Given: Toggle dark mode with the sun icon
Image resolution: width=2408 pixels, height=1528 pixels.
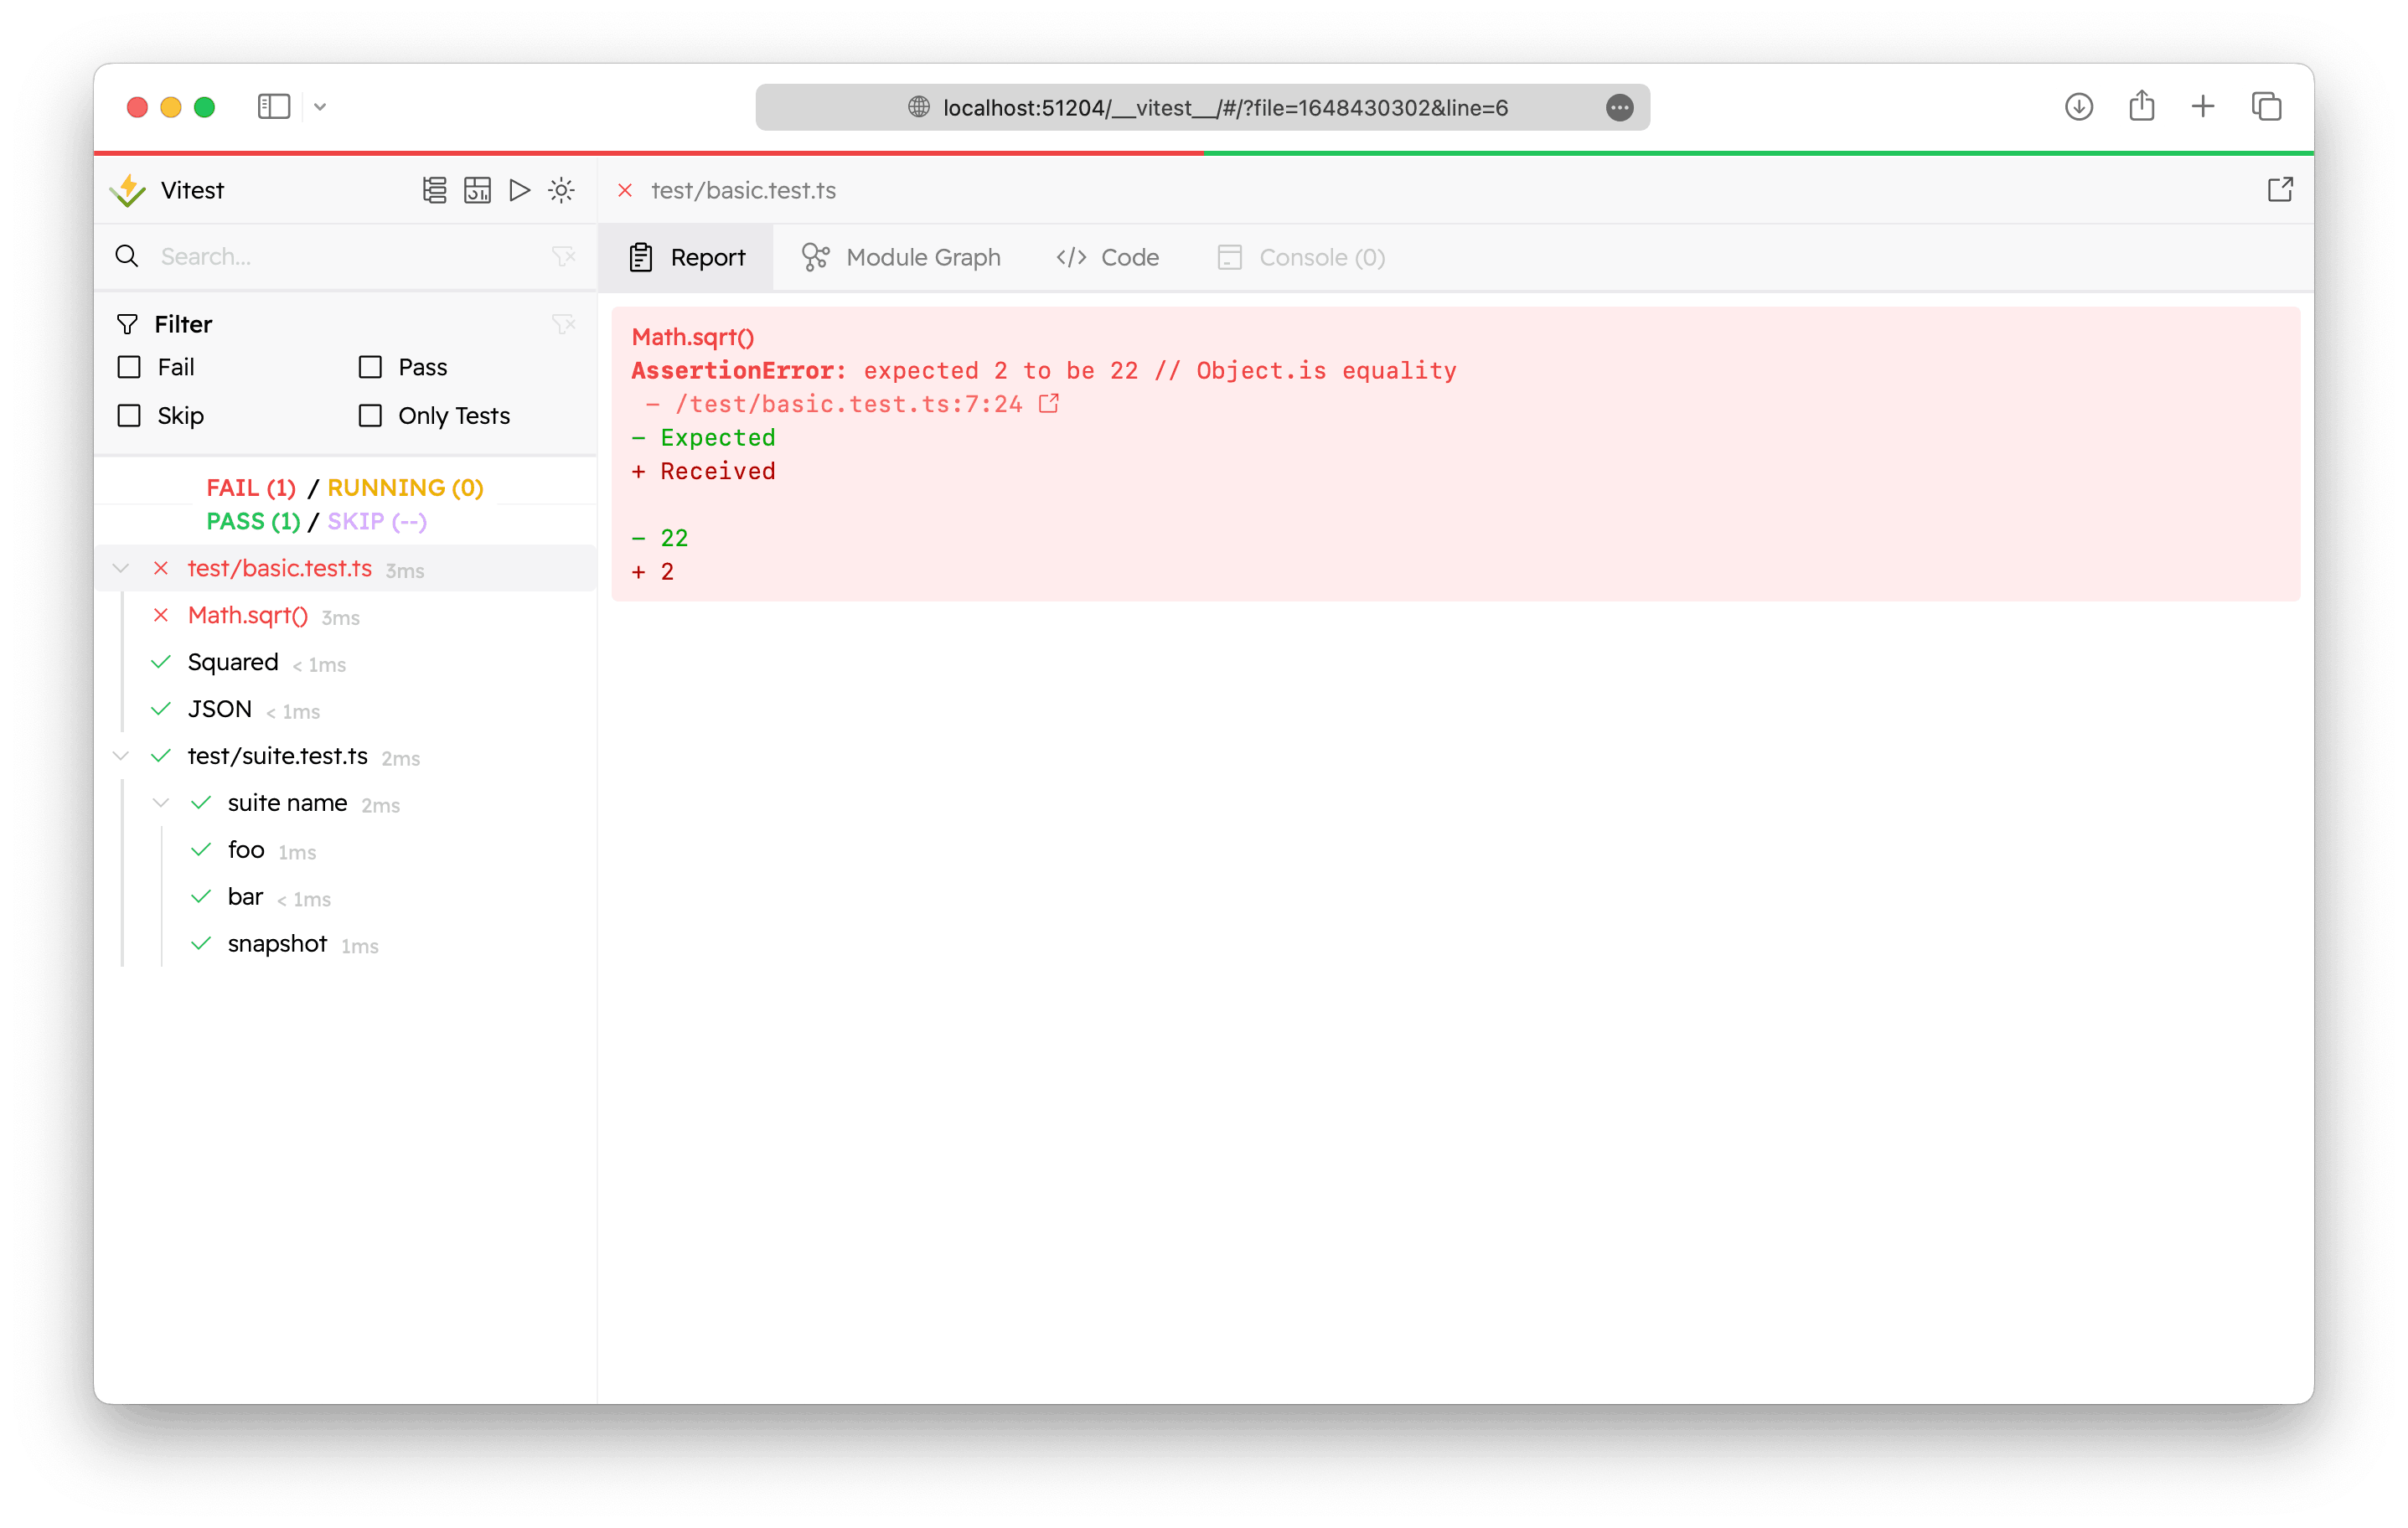Looking at the screenshot, I should click(x=561, y=190).
